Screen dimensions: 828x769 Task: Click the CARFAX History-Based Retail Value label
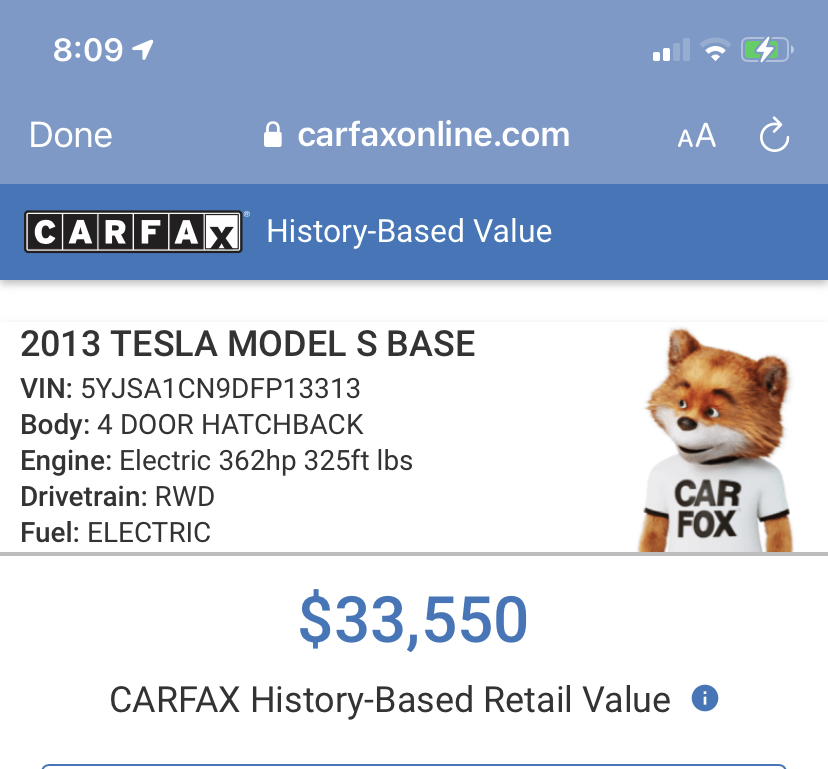click(390, 699)
